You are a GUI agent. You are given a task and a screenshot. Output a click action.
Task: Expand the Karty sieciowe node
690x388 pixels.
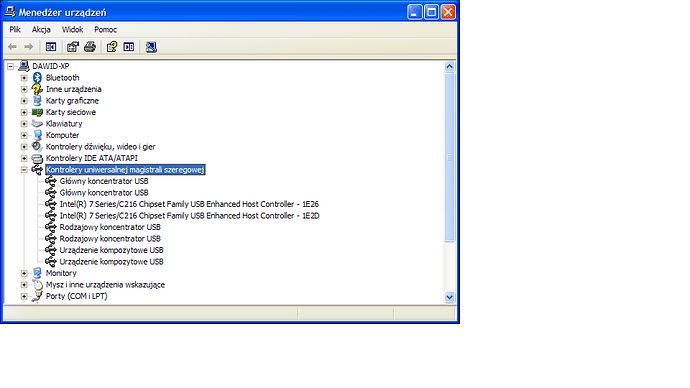(24, 112)
